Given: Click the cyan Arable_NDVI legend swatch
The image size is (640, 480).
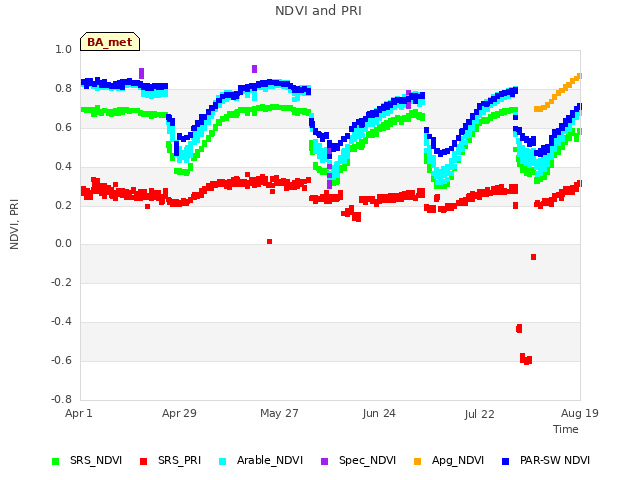Looking at the screenshot, I should coord(222,461).
